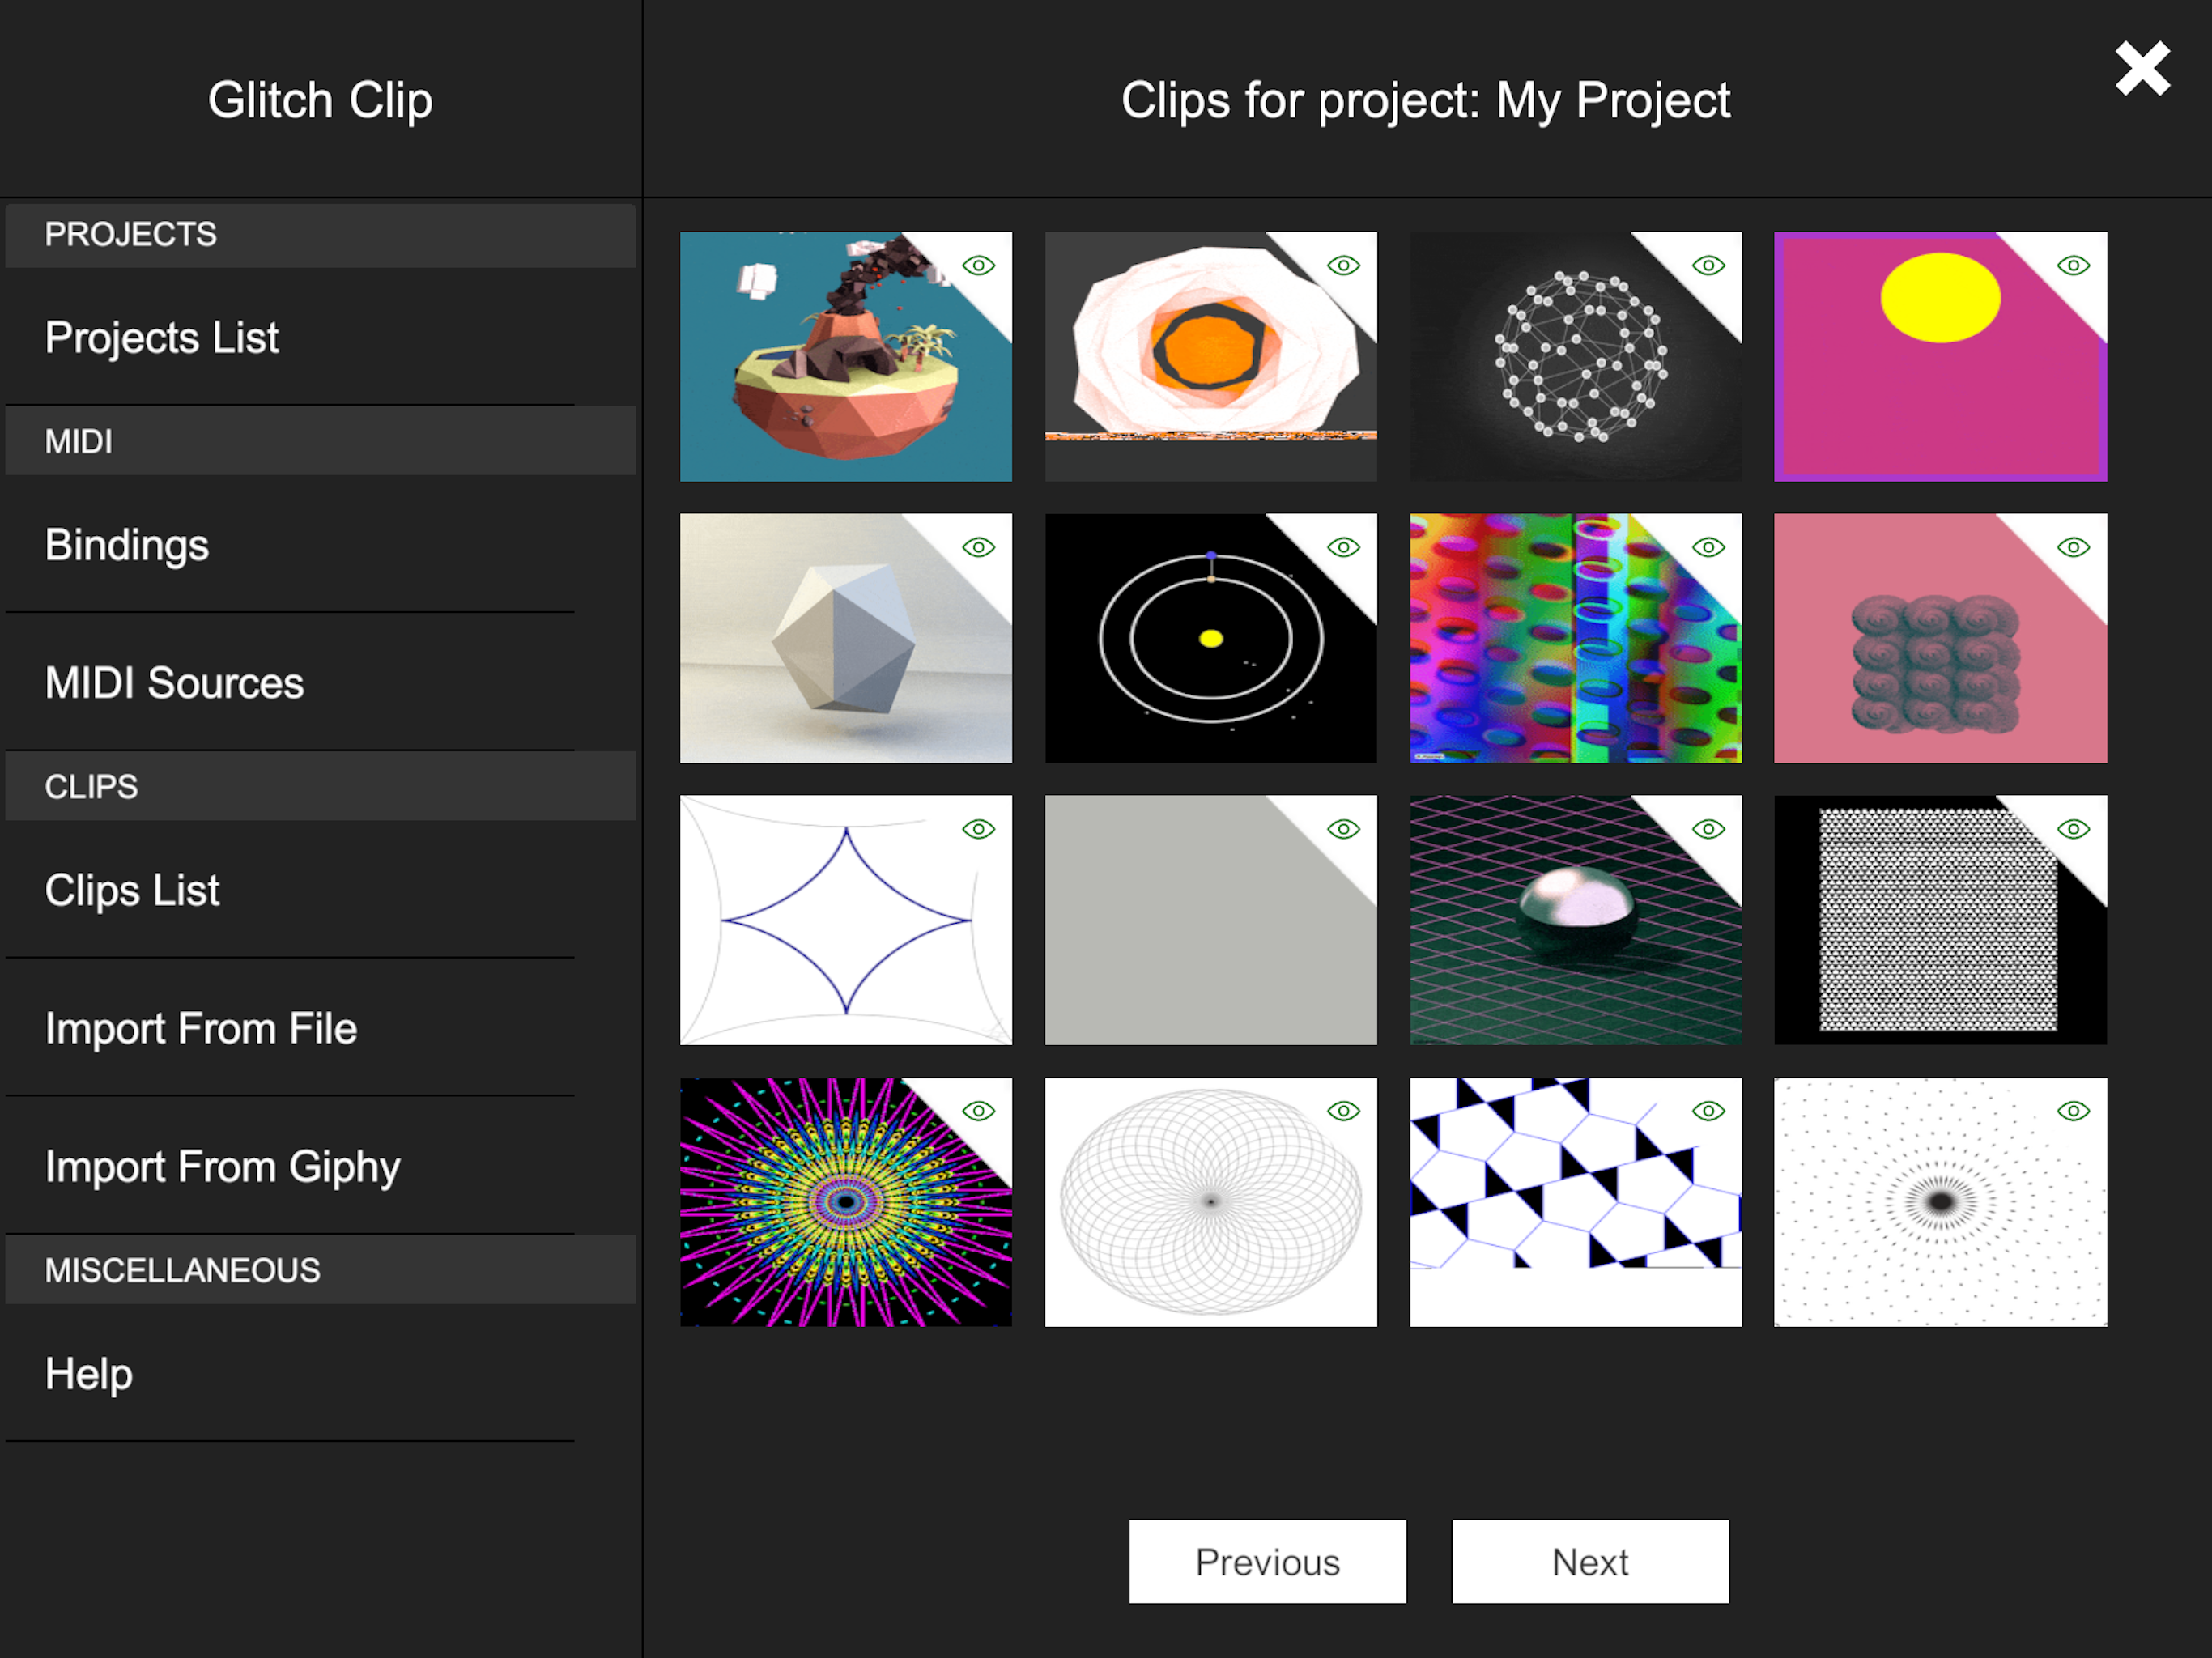Select the plain gray clip thumbnail

coord(1210,920)
